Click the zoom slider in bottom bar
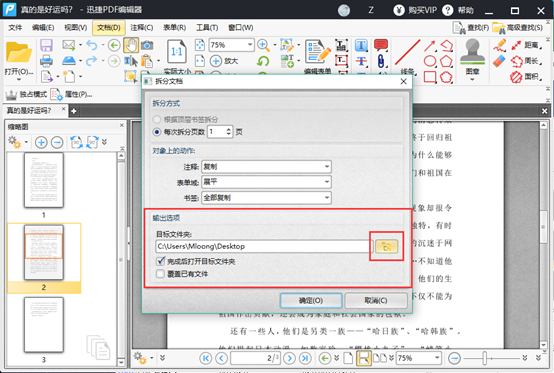The image size is (554, 373). 485,358
